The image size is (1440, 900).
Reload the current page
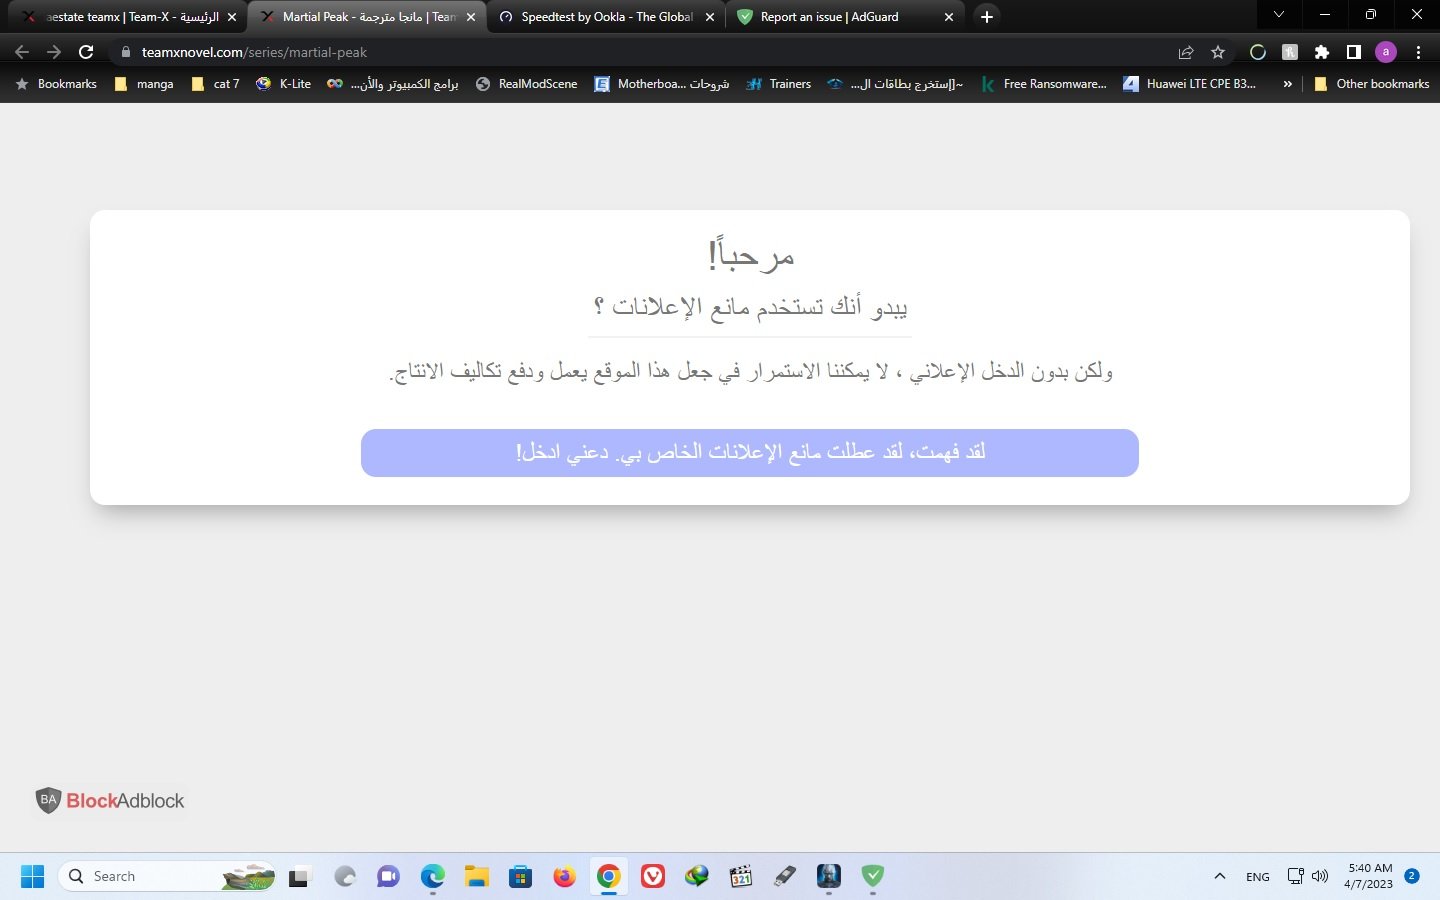(x=86, y=52)
